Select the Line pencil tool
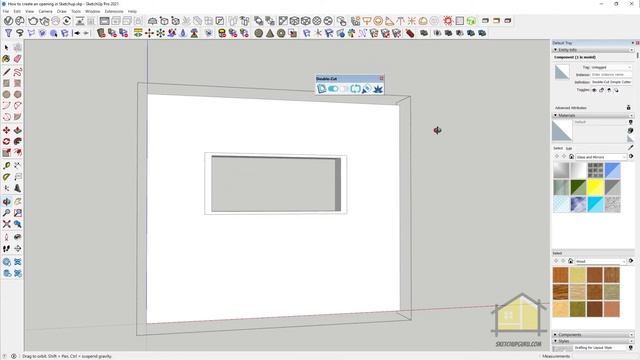Viewport: 640px width, 360px height. pyautogui.click(x=7, y=72)
